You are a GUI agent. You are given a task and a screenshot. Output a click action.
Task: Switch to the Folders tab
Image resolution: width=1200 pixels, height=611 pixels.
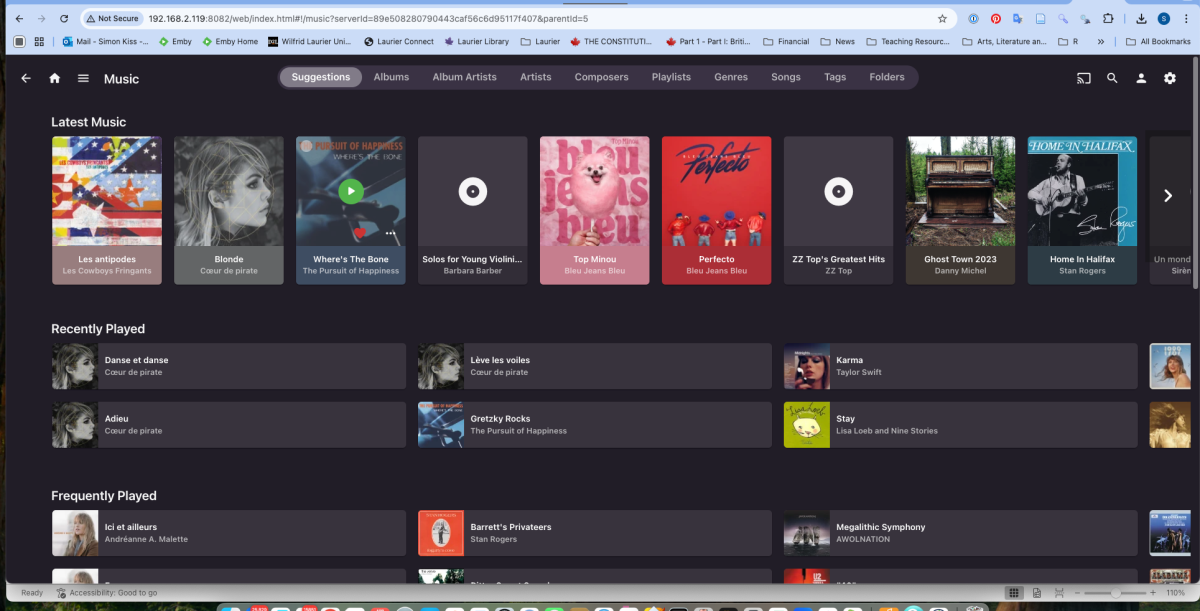(887, 77)
